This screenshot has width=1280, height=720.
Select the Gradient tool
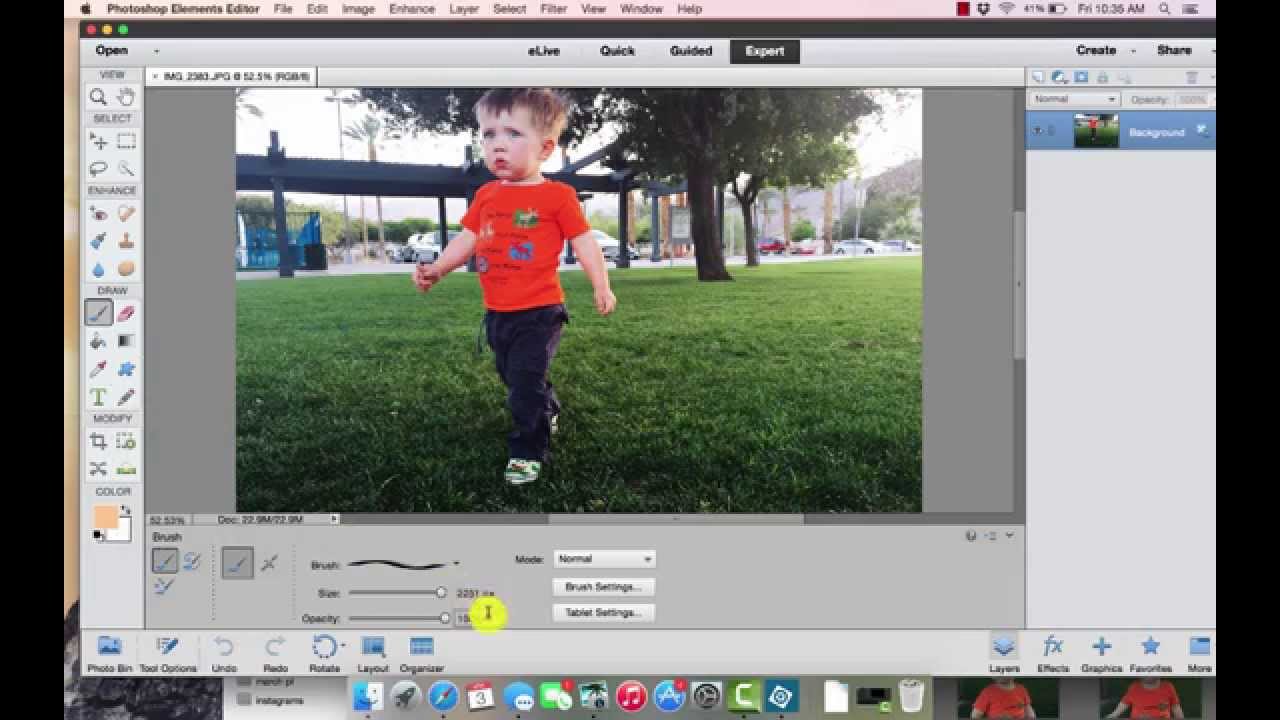126,341
